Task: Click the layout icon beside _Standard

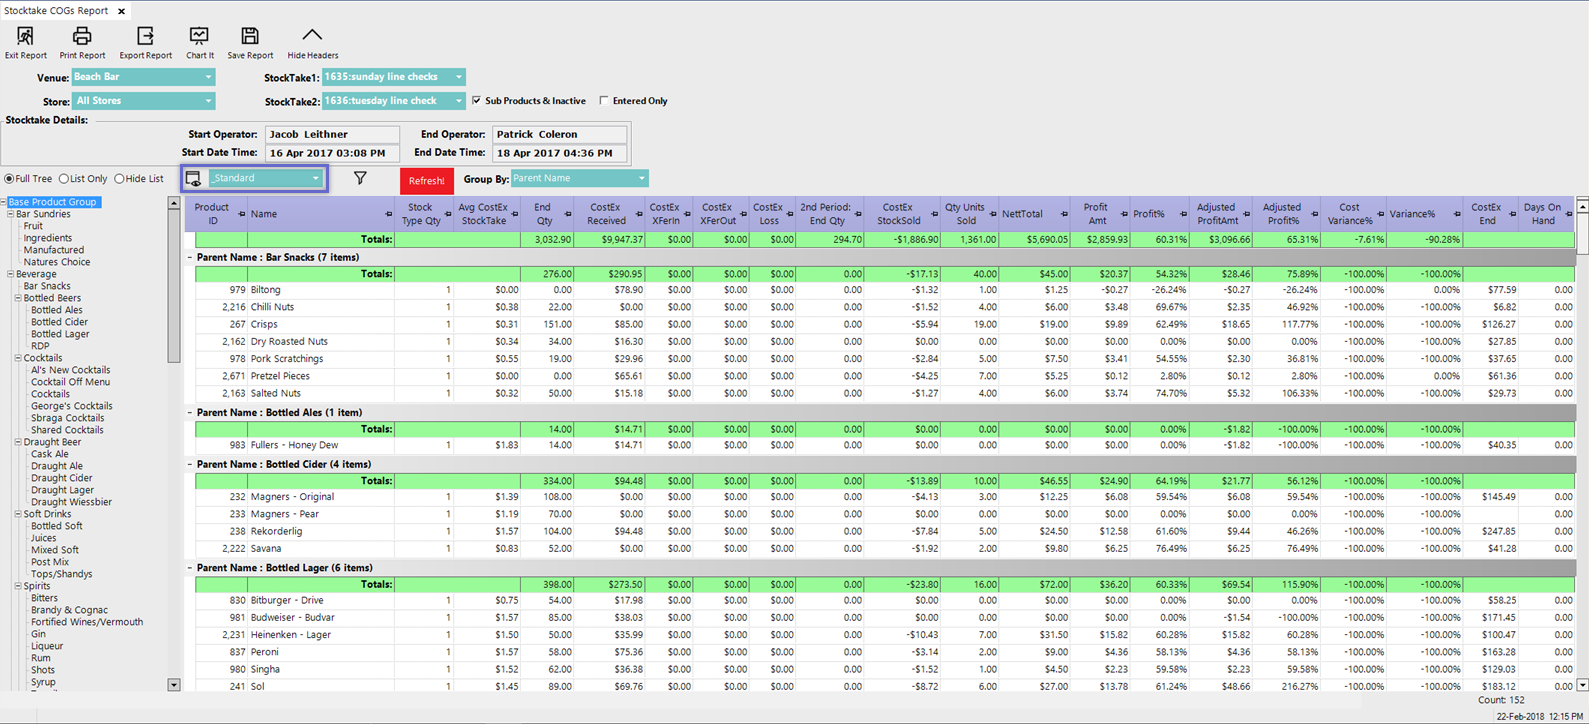Action: pyautogui.click(x=194, y=179)
